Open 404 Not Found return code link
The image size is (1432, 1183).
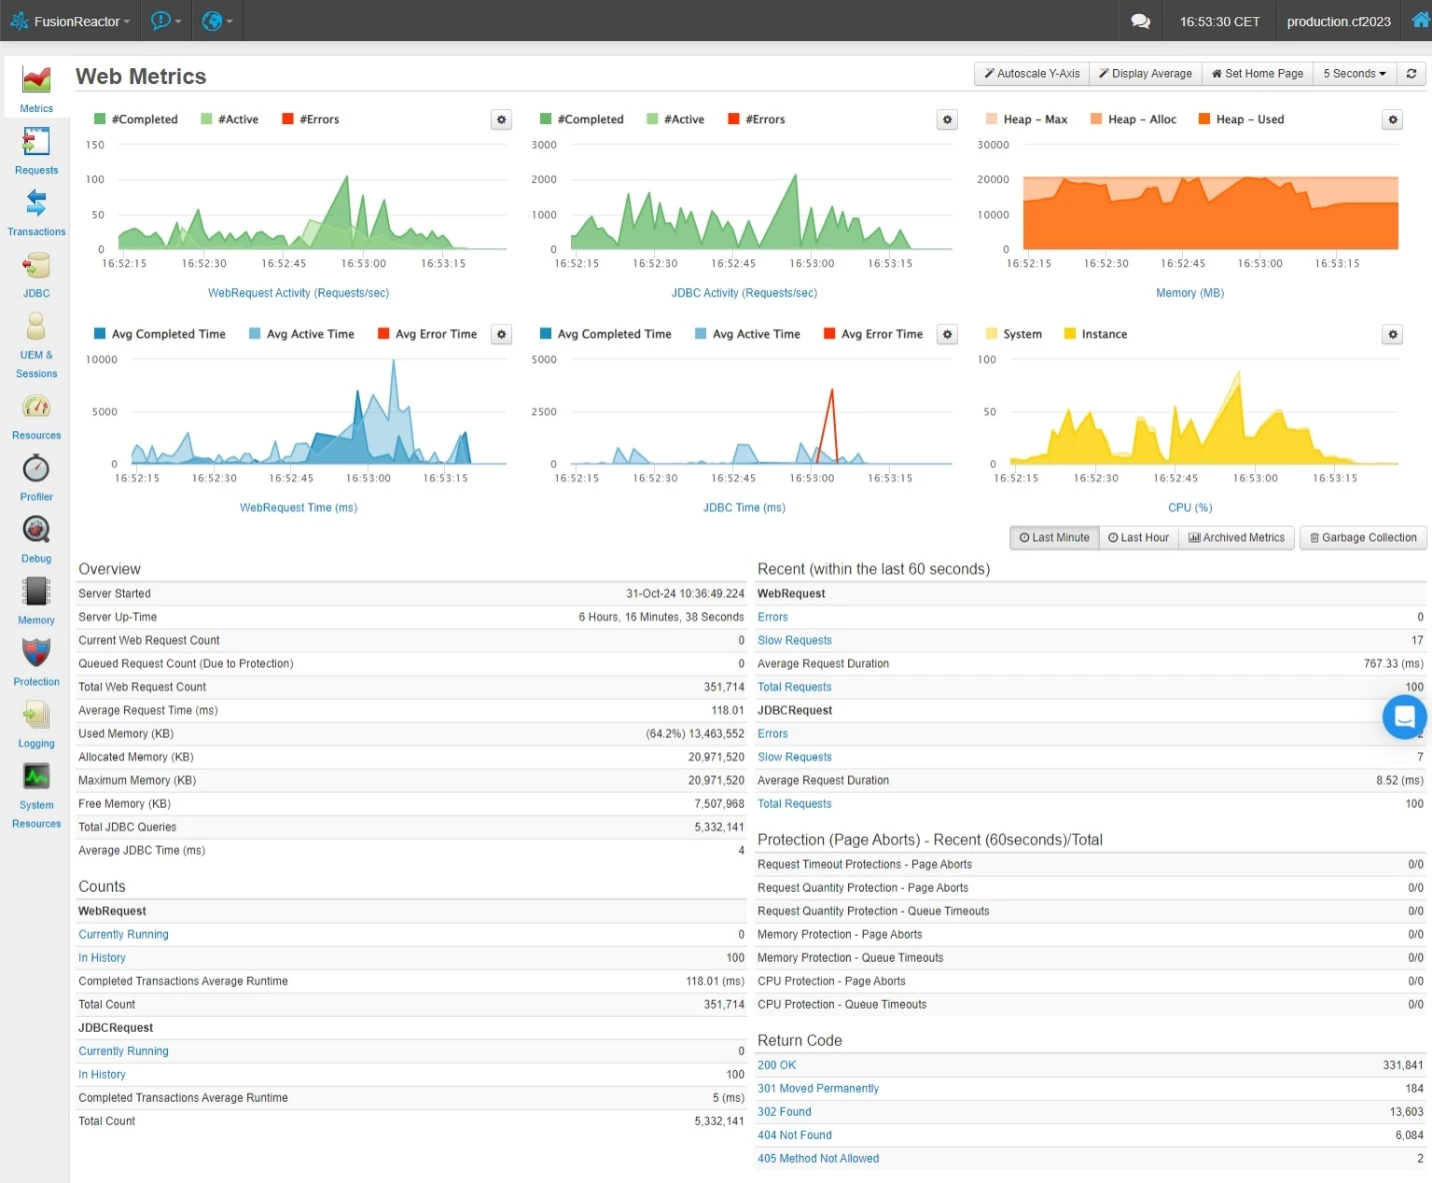click(x=794, y=1136)
